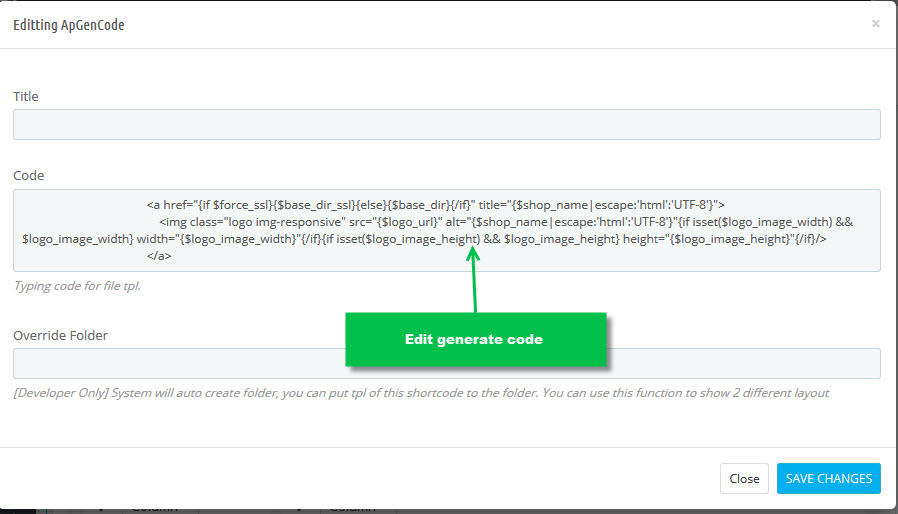Viewport: 898px width, 514px height.
Task: Click the Override Folder label
Action: 60,335
